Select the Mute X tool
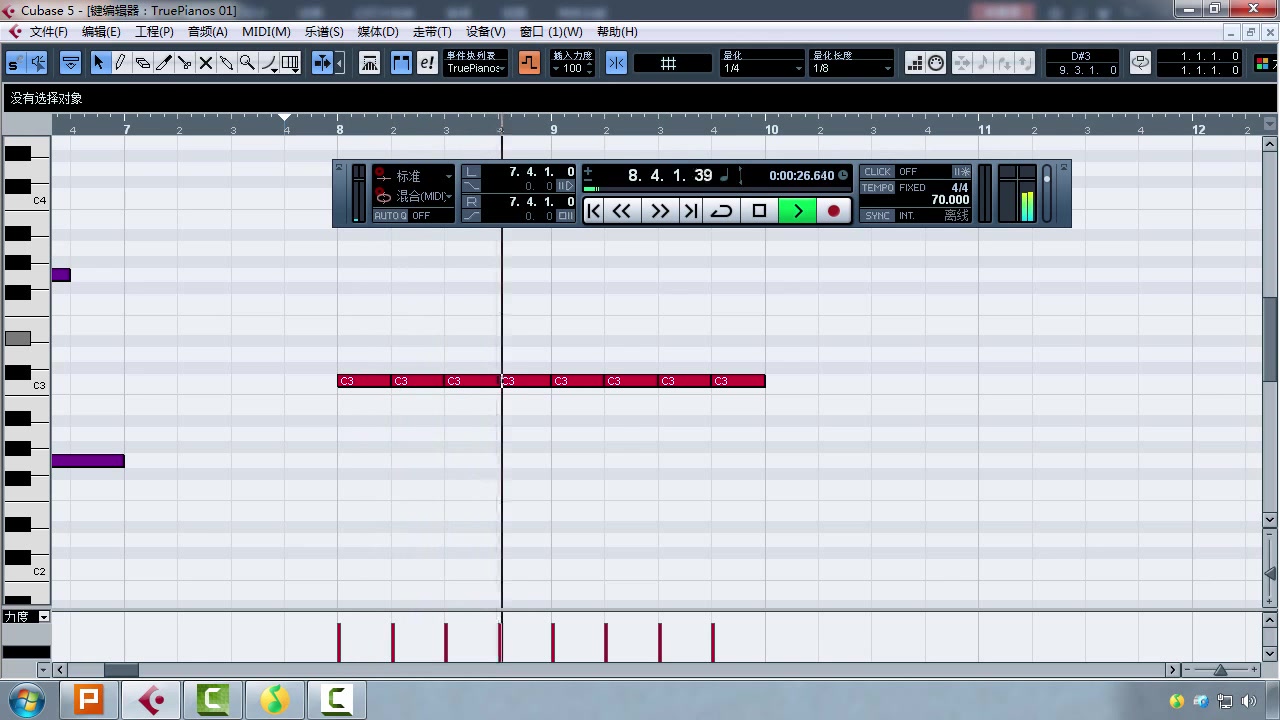The width and height of the screenshot is (1280, 720). click(x=205, y=63)
